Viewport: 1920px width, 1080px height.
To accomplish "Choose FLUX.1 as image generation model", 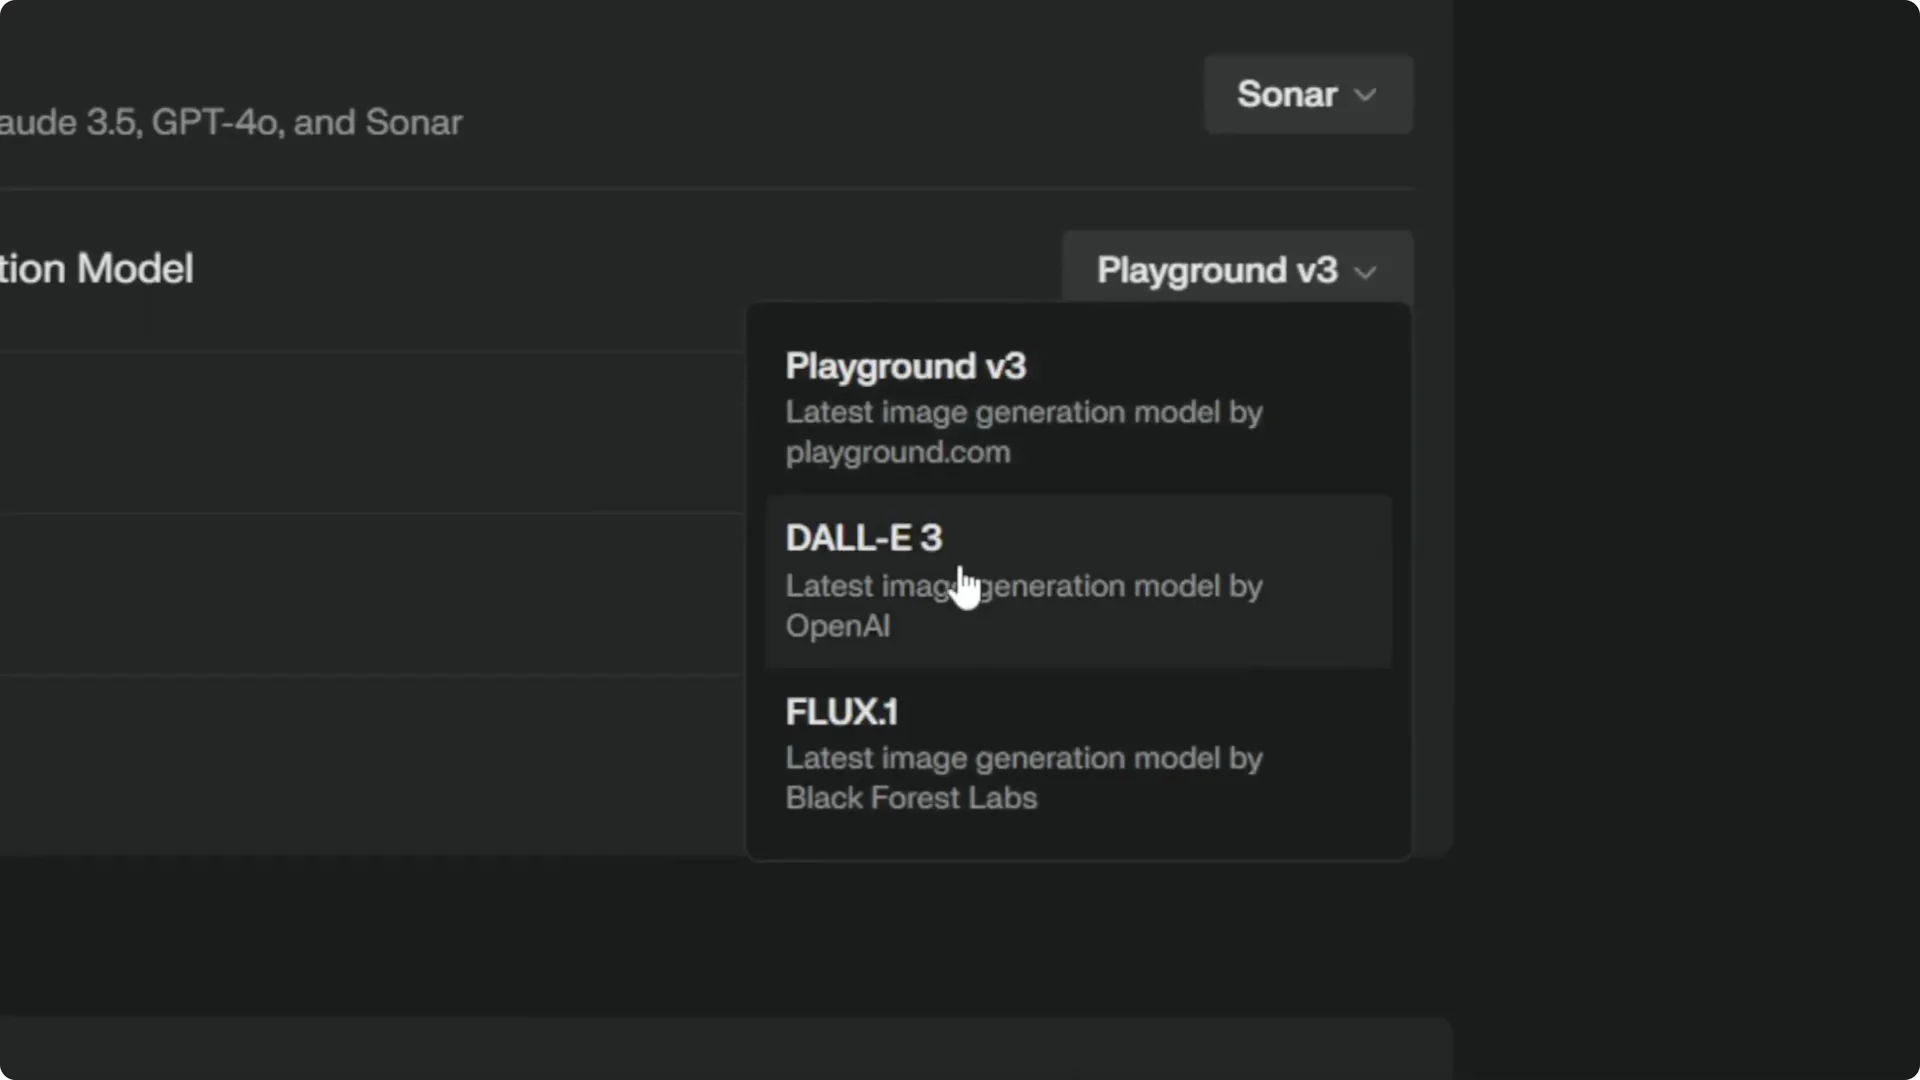I will coord(1078,754).
